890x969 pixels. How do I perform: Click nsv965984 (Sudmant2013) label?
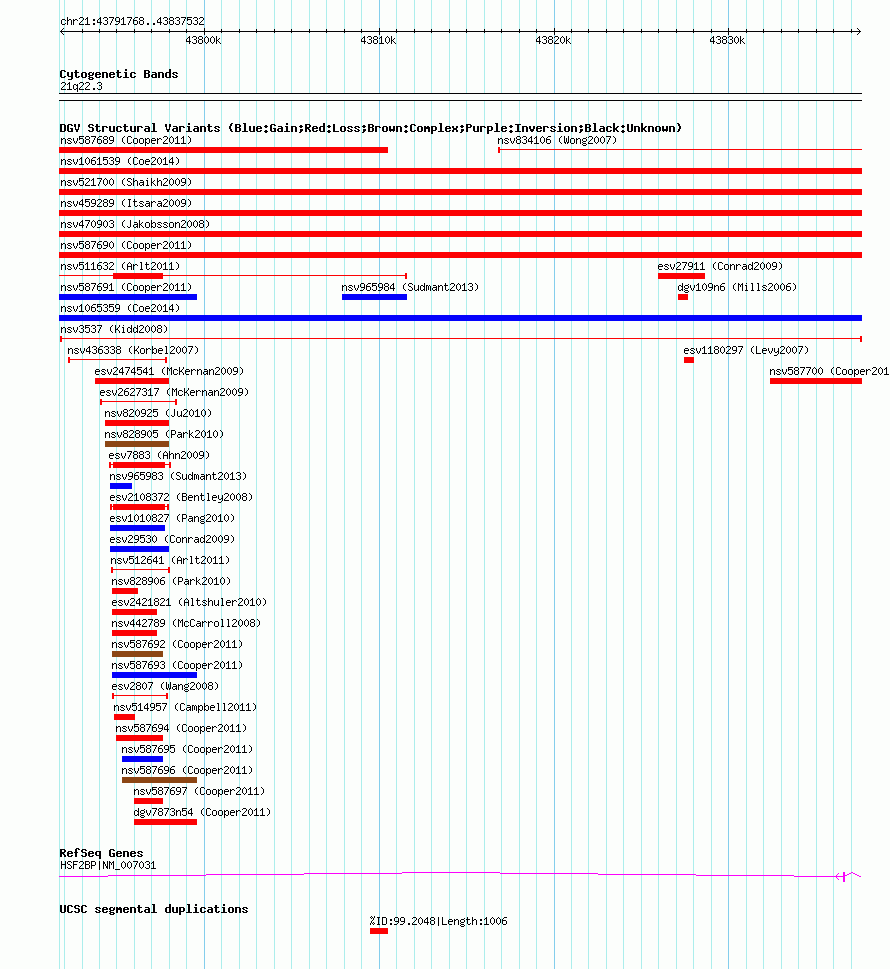(410, 287)
